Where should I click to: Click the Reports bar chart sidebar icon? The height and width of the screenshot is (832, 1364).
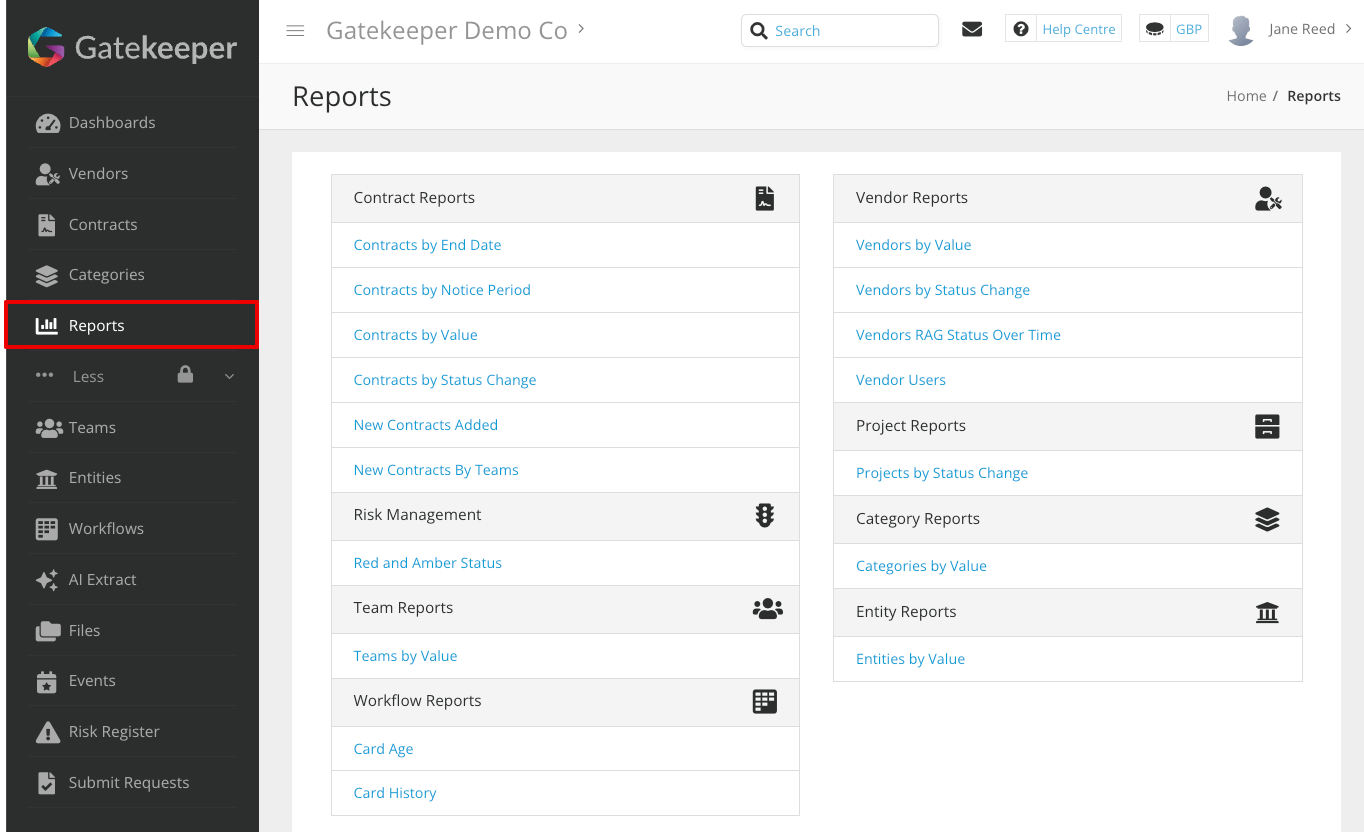point(47,326)
